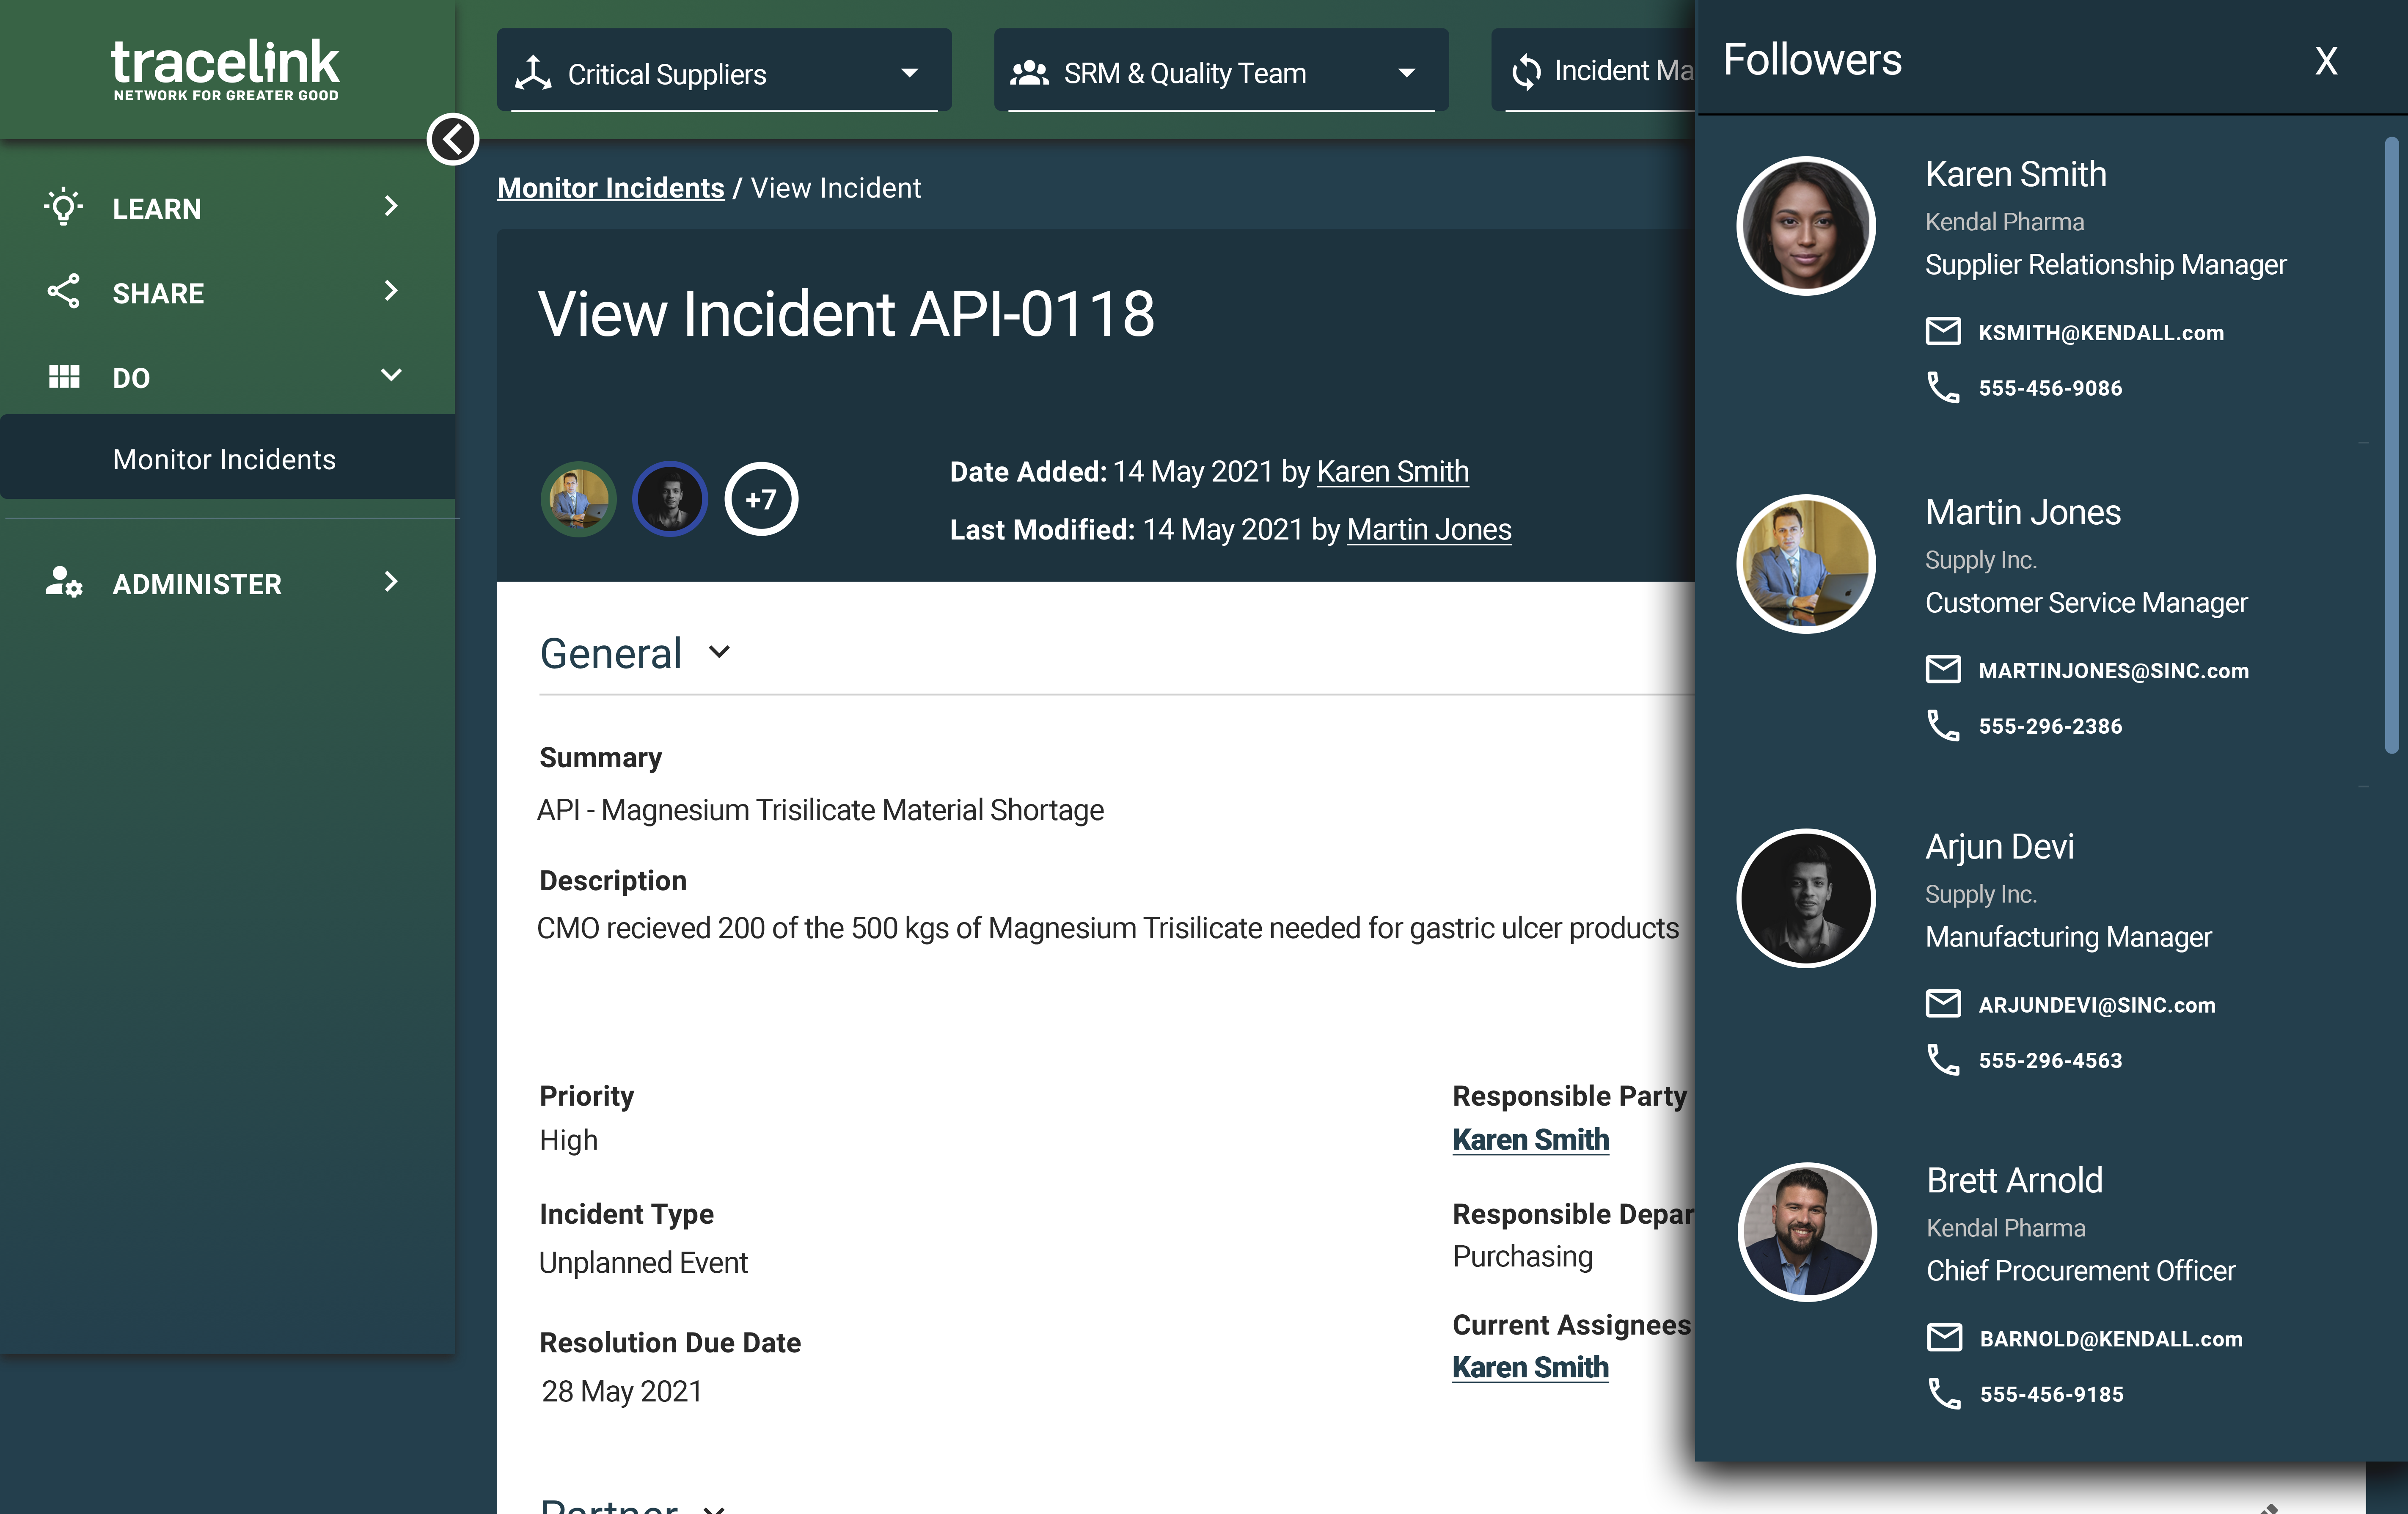
Task: Click Martin Jones avatar in incident header
Action: 578,499
